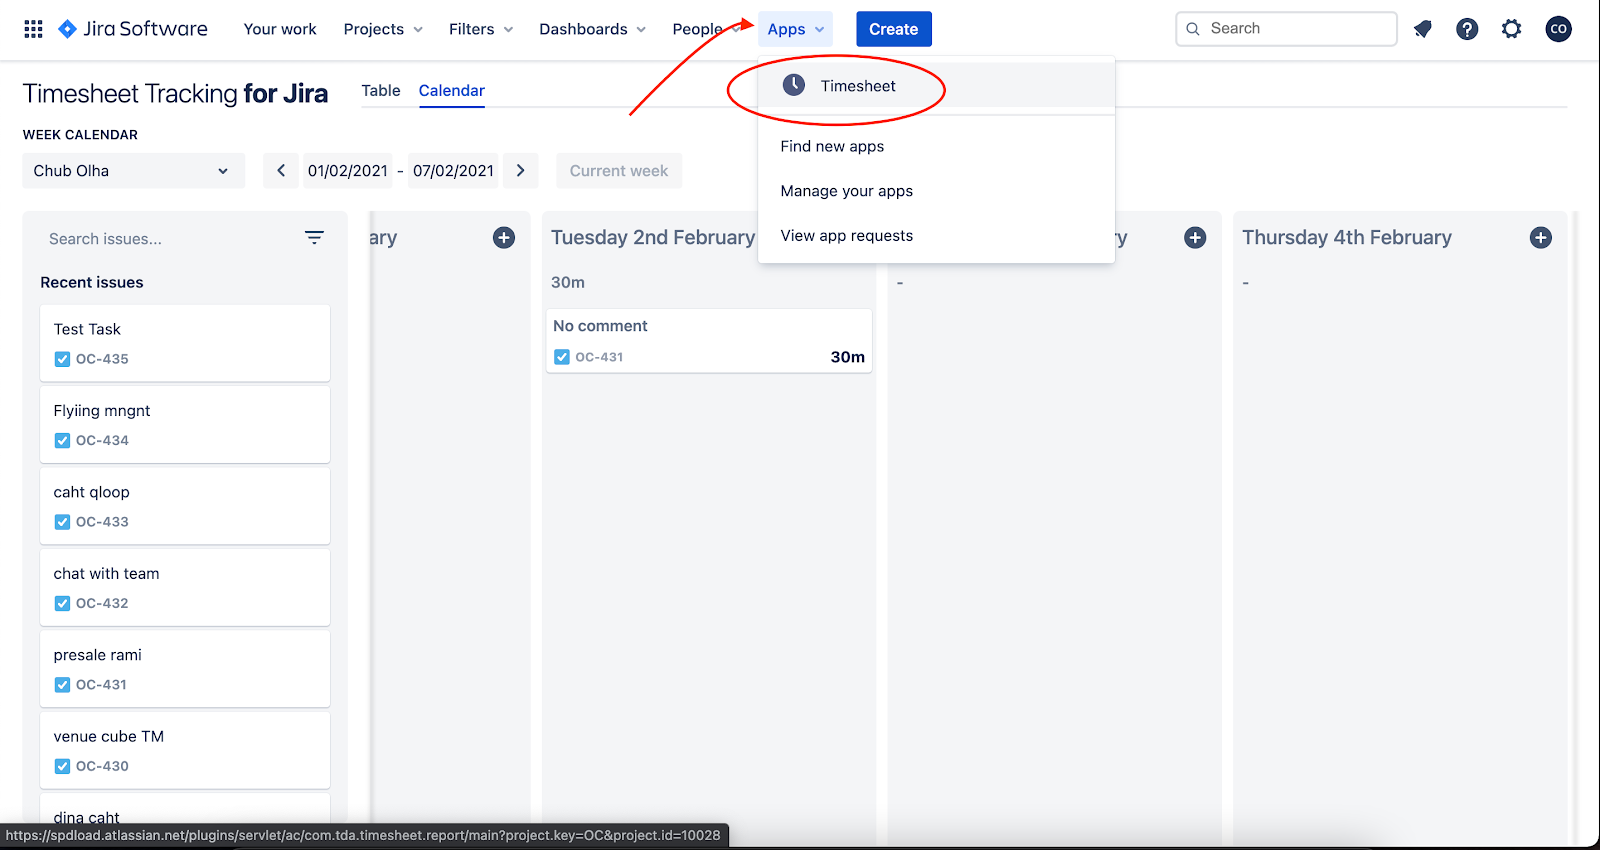Open Your work link
1600x850 pixels.
coord(280,29)
